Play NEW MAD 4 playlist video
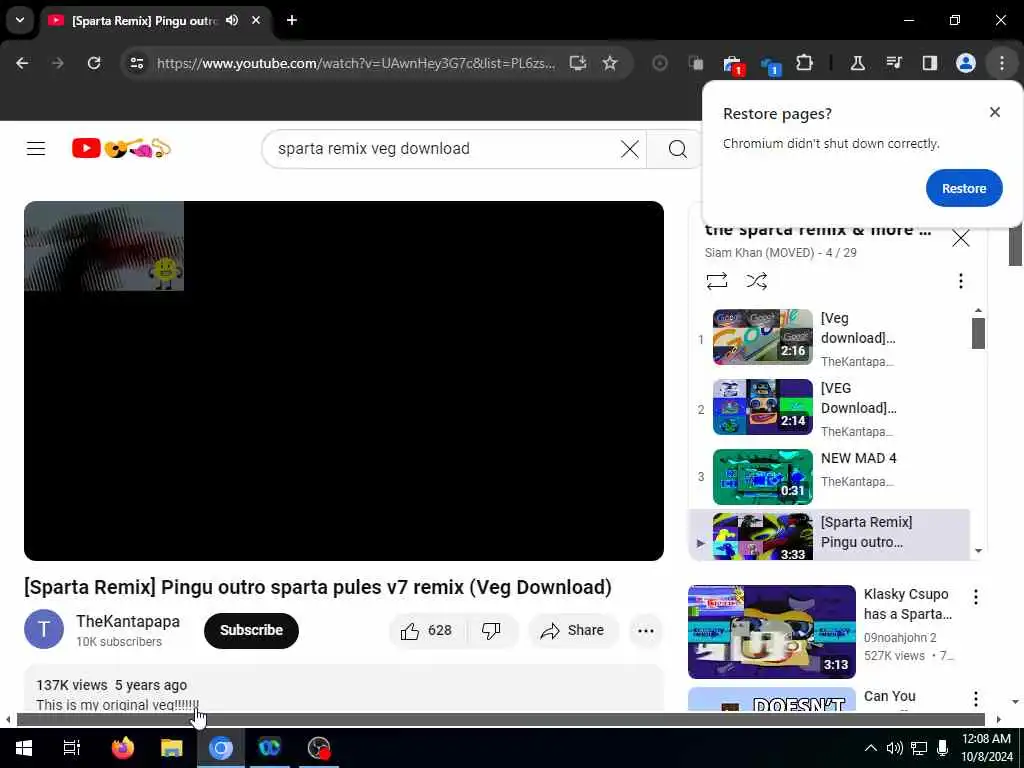The height and width of the screenshot is (768, 1024). 829,477
